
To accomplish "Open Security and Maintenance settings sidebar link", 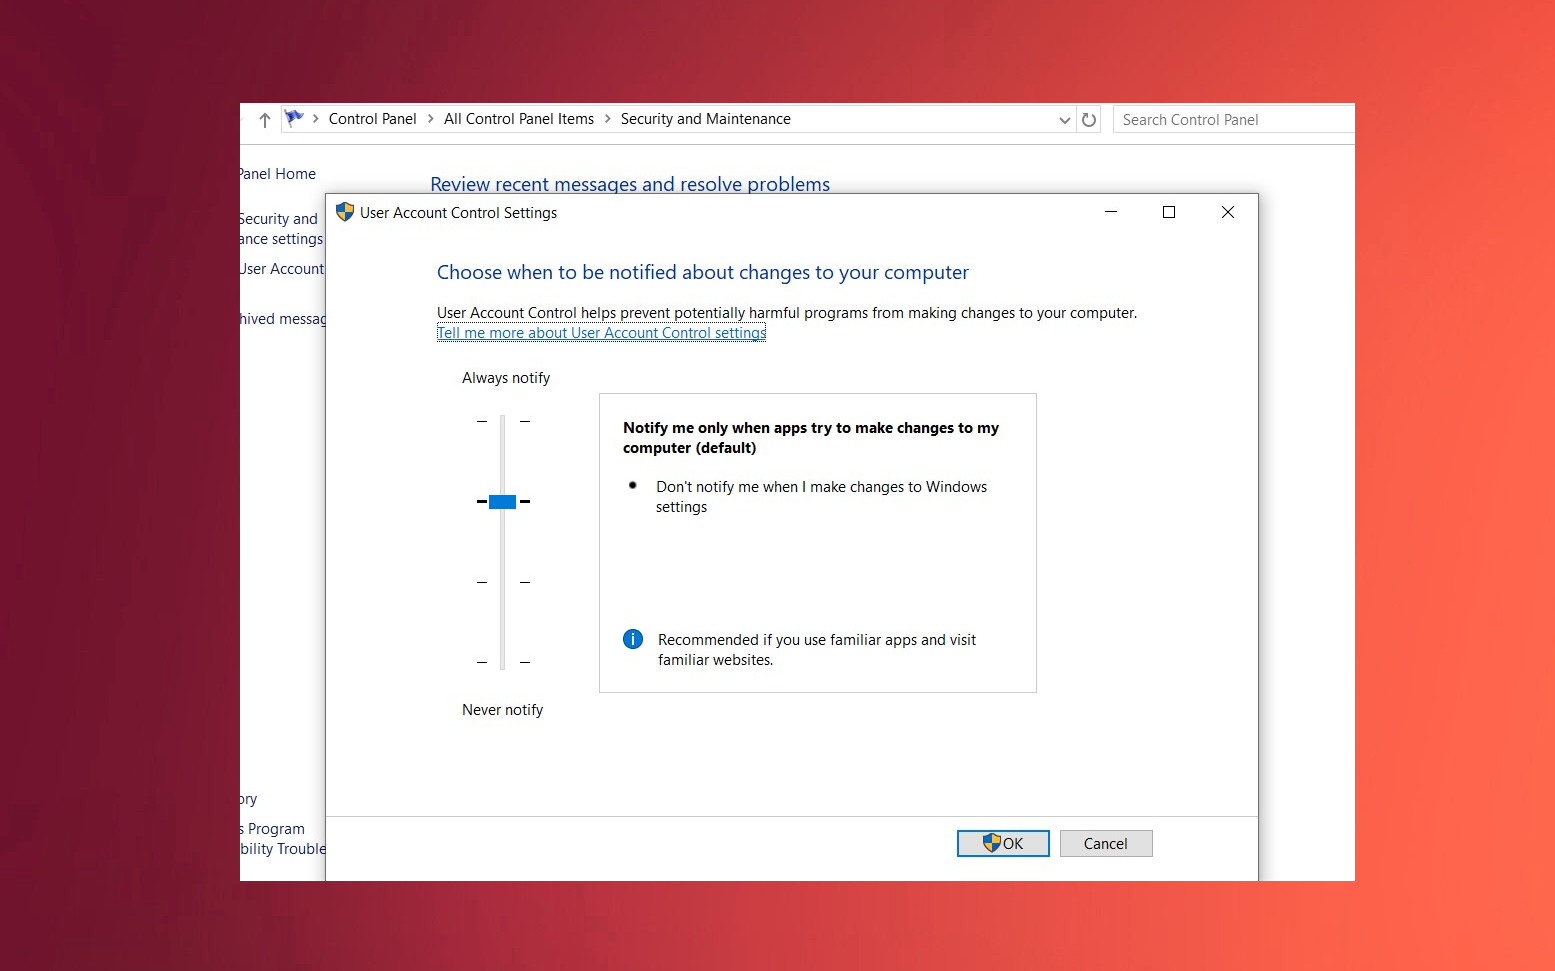I will click(281, 229).
